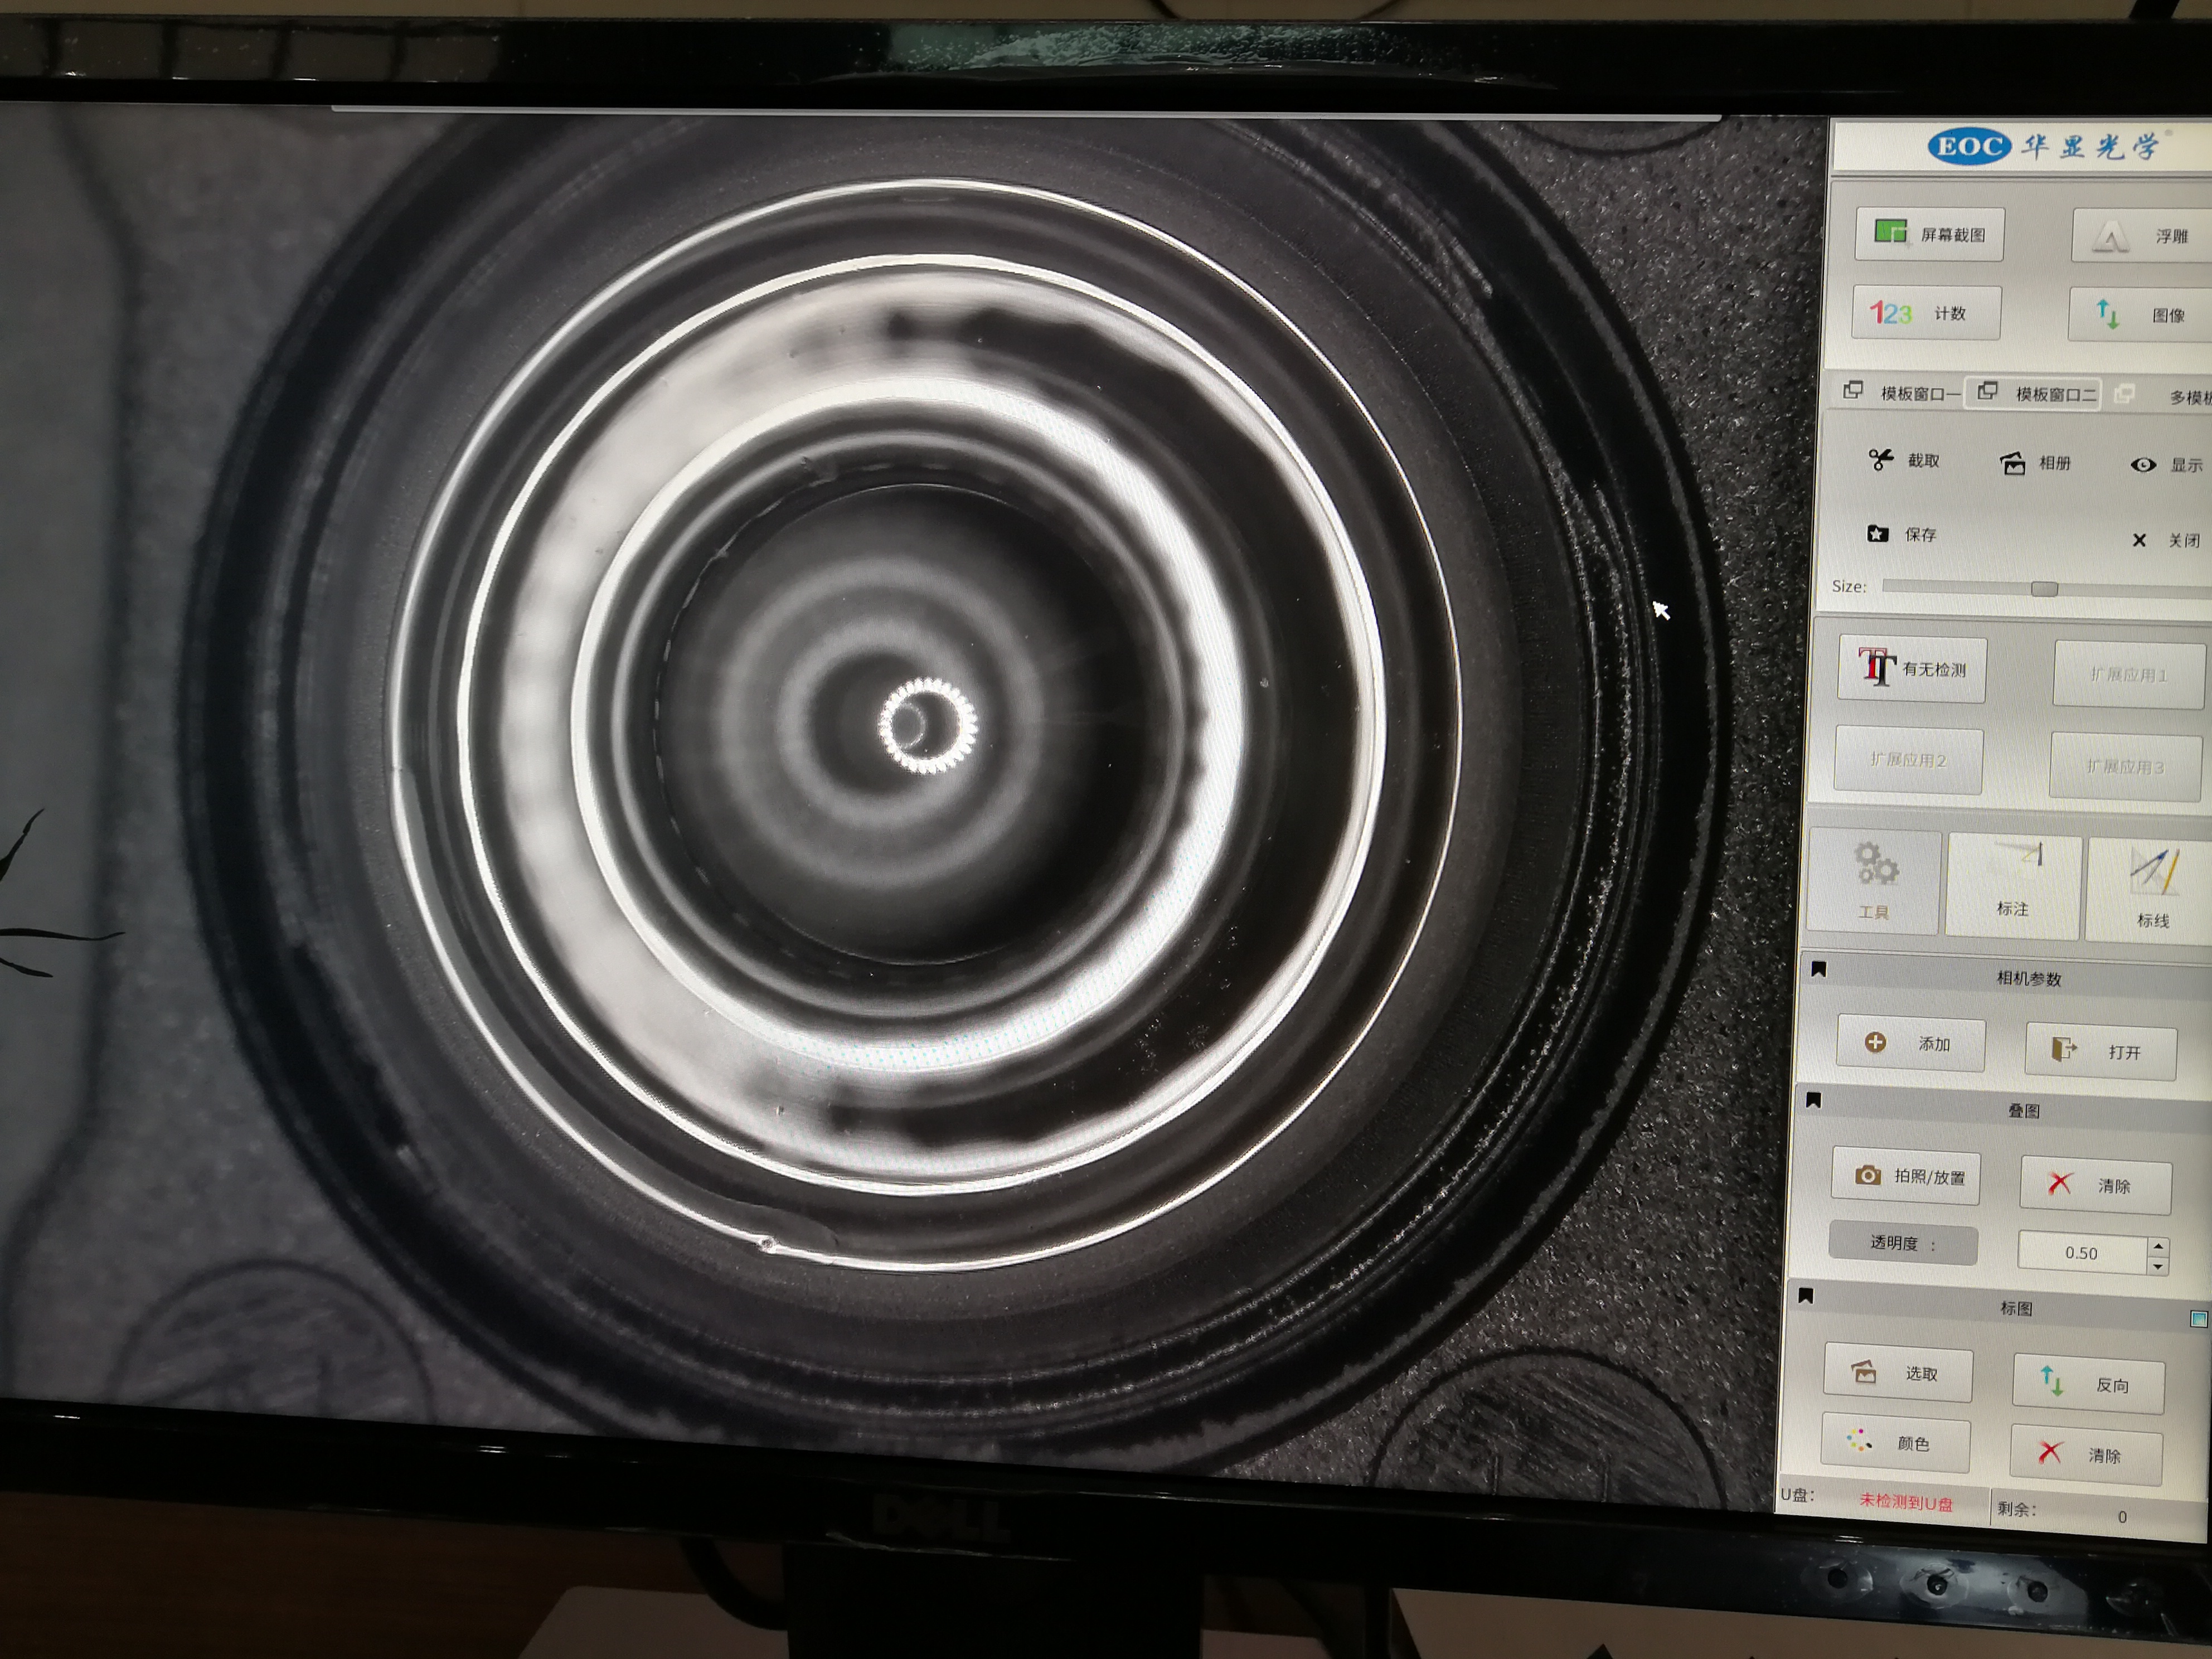Collapse the 相机参数 section via bookmark marker
The image size is (2212, 1659).
(x=1819, y=969)
